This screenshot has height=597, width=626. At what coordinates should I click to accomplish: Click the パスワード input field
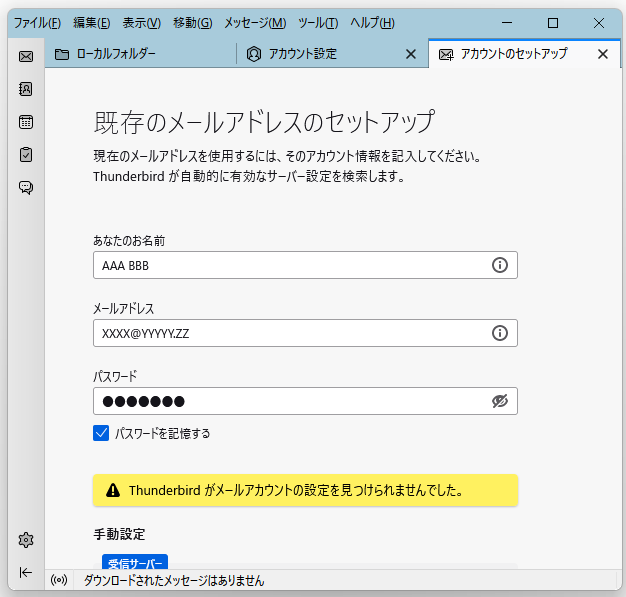click(305, 401)
